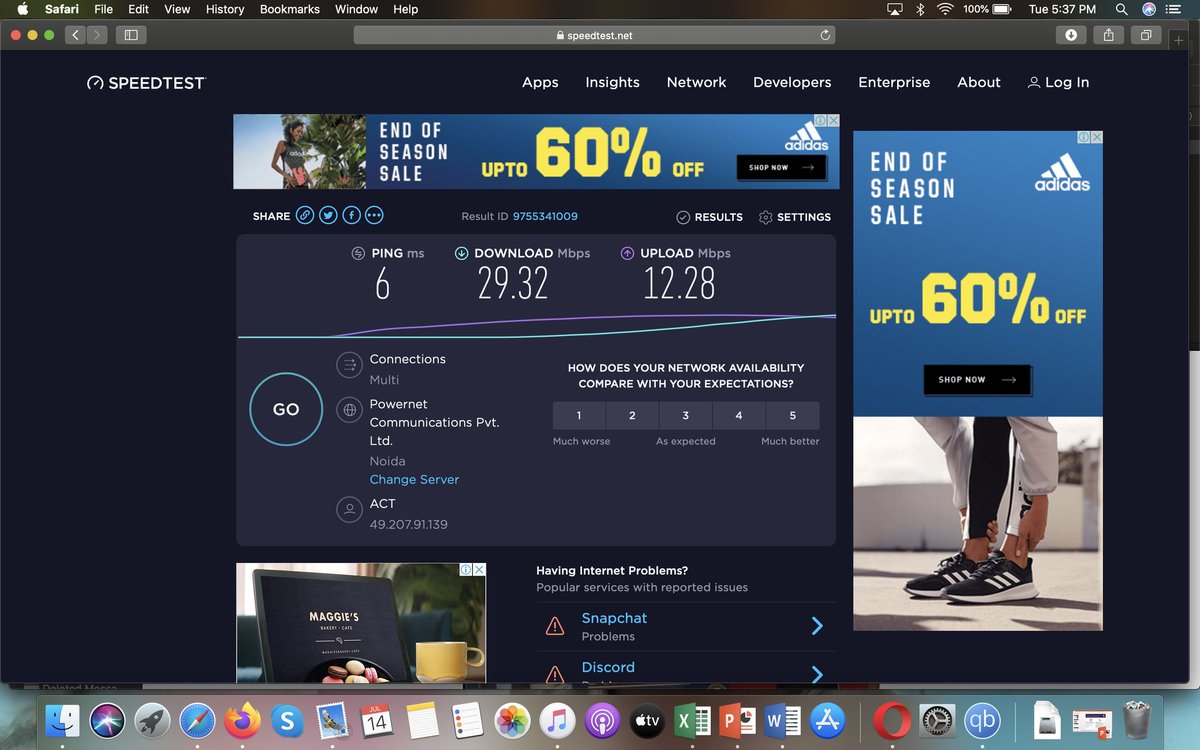Open Opera browser from the Dock

pyautogui.click(x=891, y=720)
